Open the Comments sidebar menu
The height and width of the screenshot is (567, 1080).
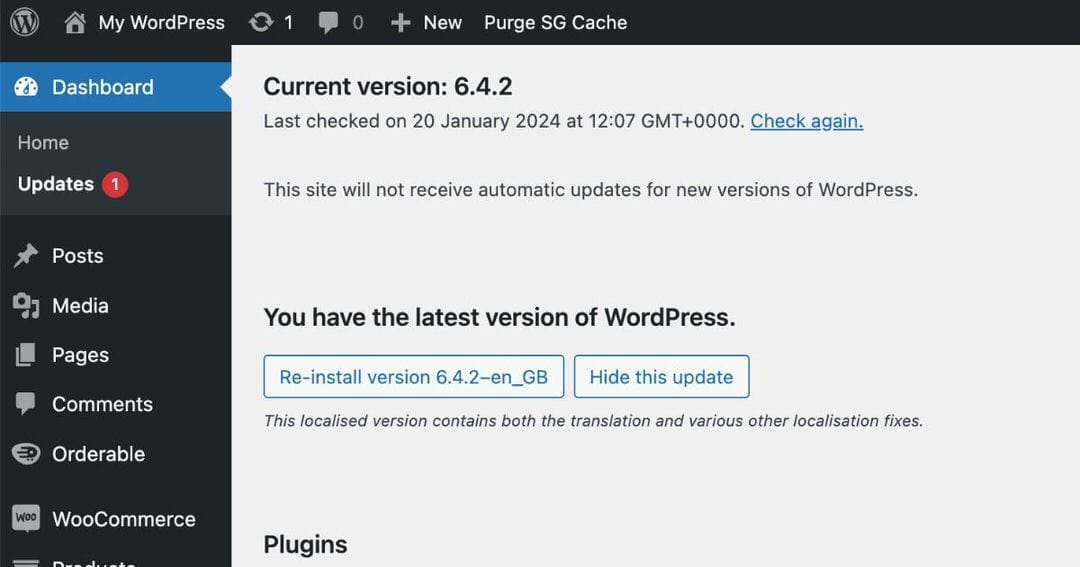pos(103,404)
